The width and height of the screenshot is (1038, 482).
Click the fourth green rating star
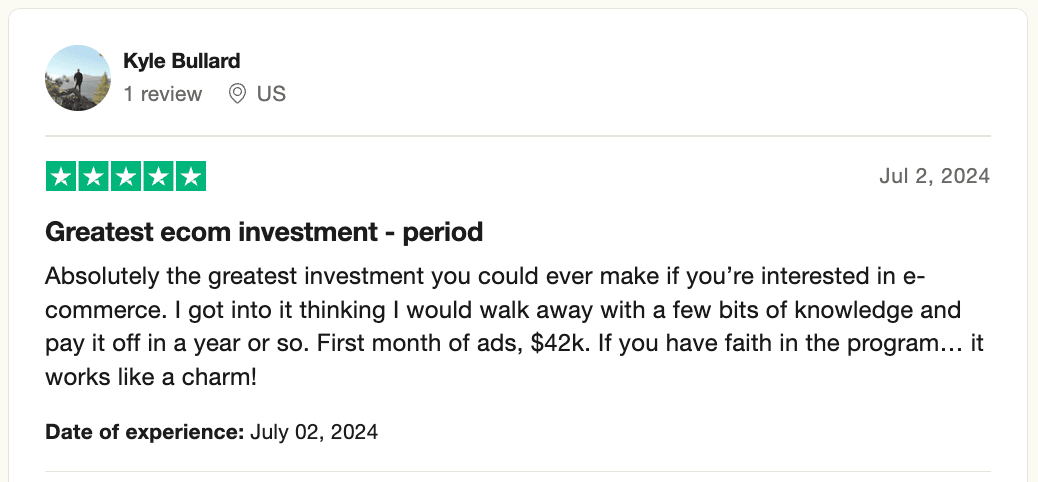pos(158,177)
